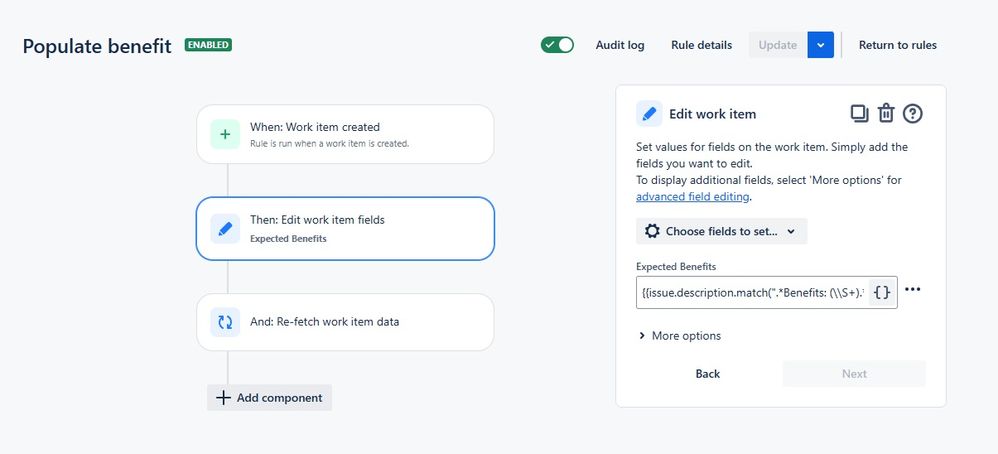Image resolution: width=998 pixels, height=454 pixels.
Task: Expand More options
Action: click(x=680, y=336)
